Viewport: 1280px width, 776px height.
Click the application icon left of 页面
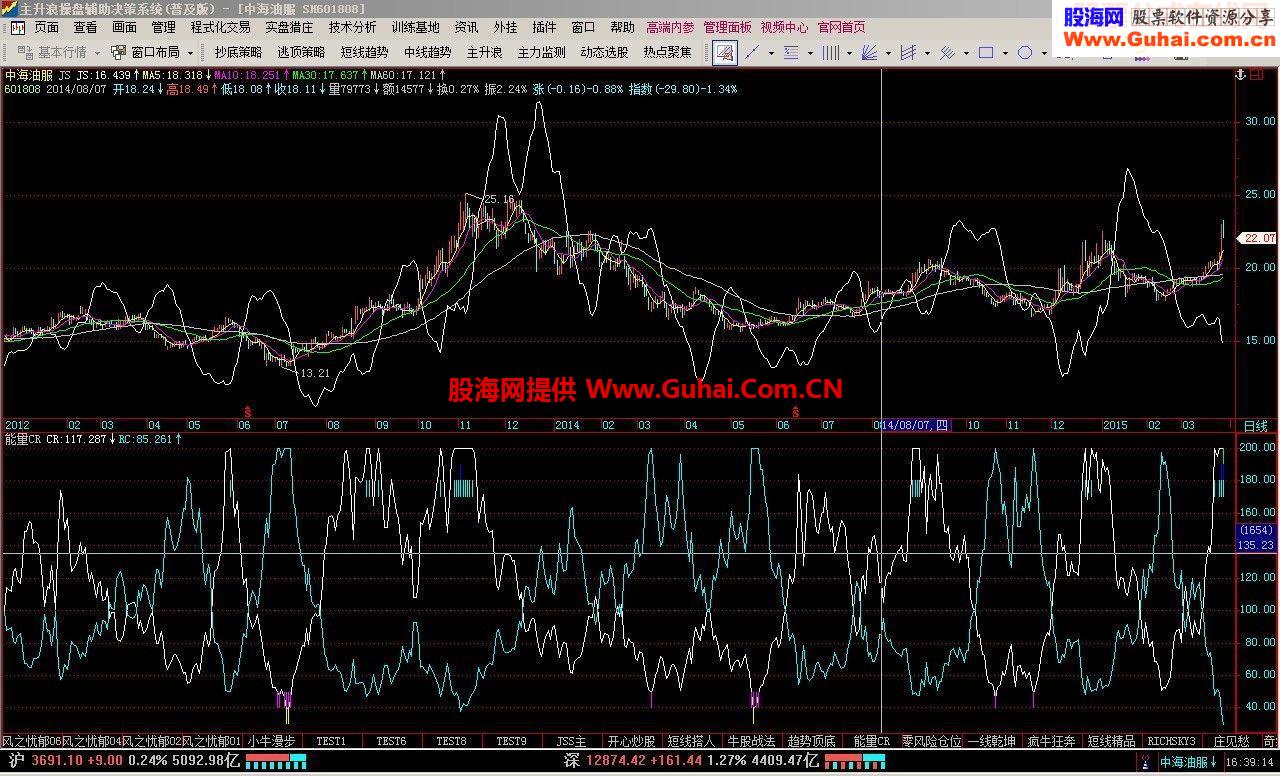pyautogui.click(x=17, y=27)
